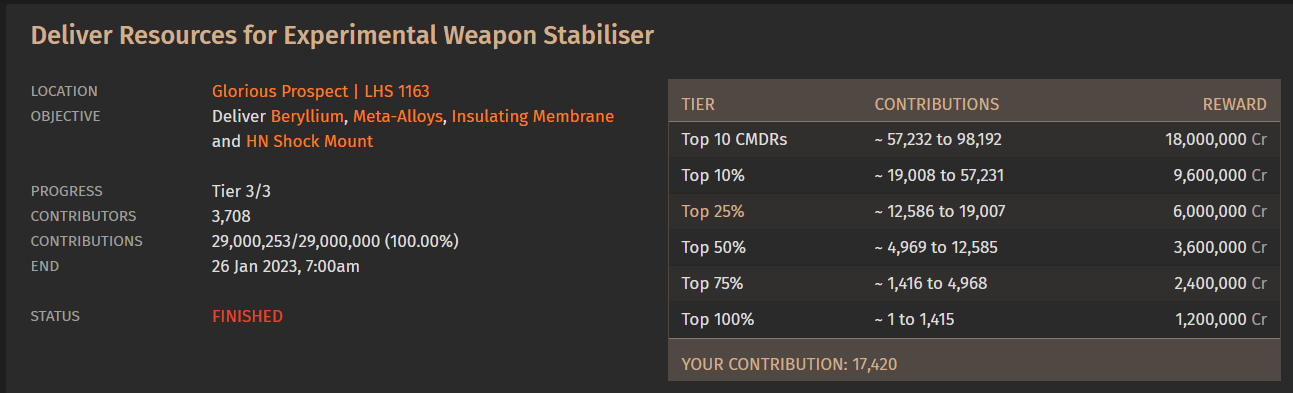Click the FINISHED status text
Viewport: 1293px width, 393px height.
(x=247, y=317)
